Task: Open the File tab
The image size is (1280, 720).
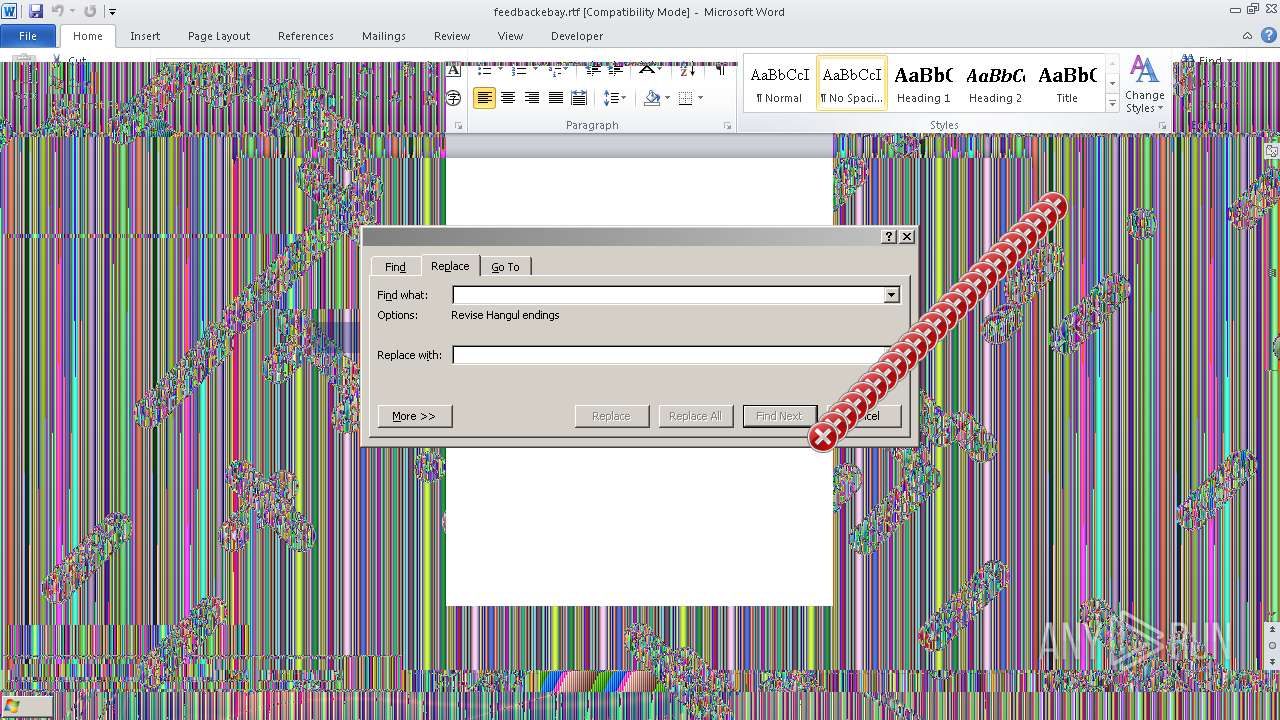Action: click(28, 36)
